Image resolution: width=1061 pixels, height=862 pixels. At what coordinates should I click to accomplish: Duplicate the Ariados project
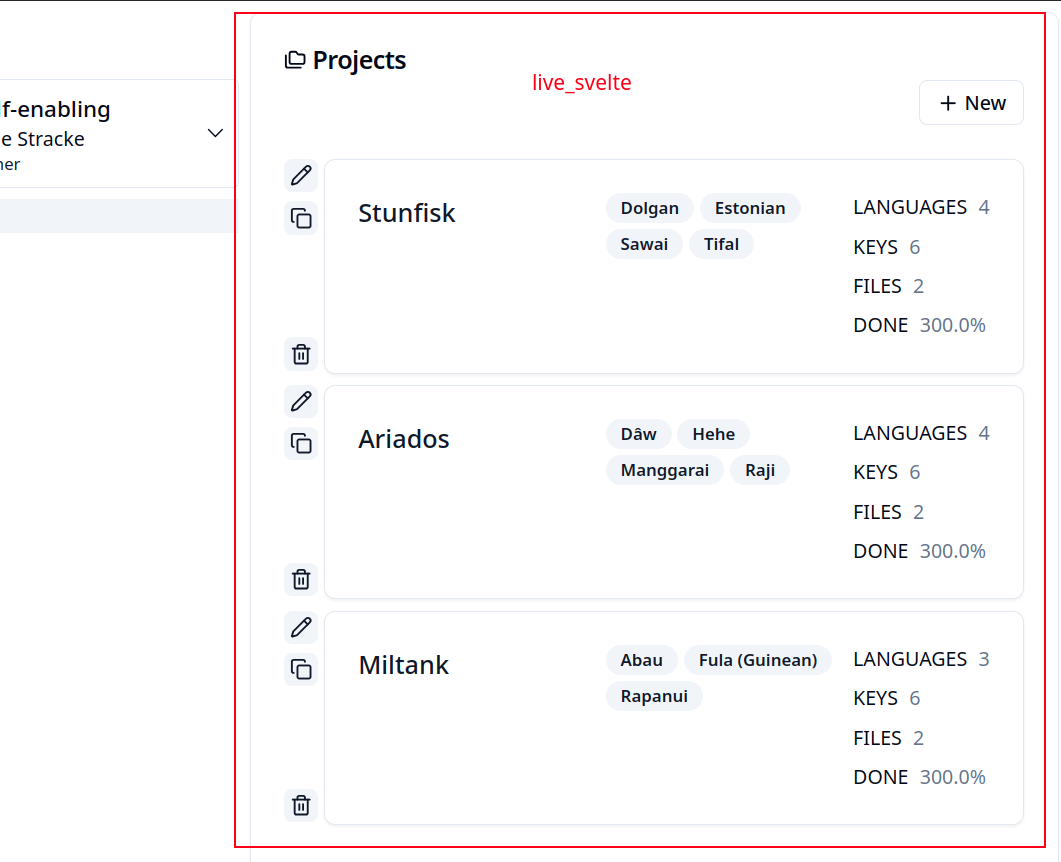pyautogui.click(x=301, y=444)
